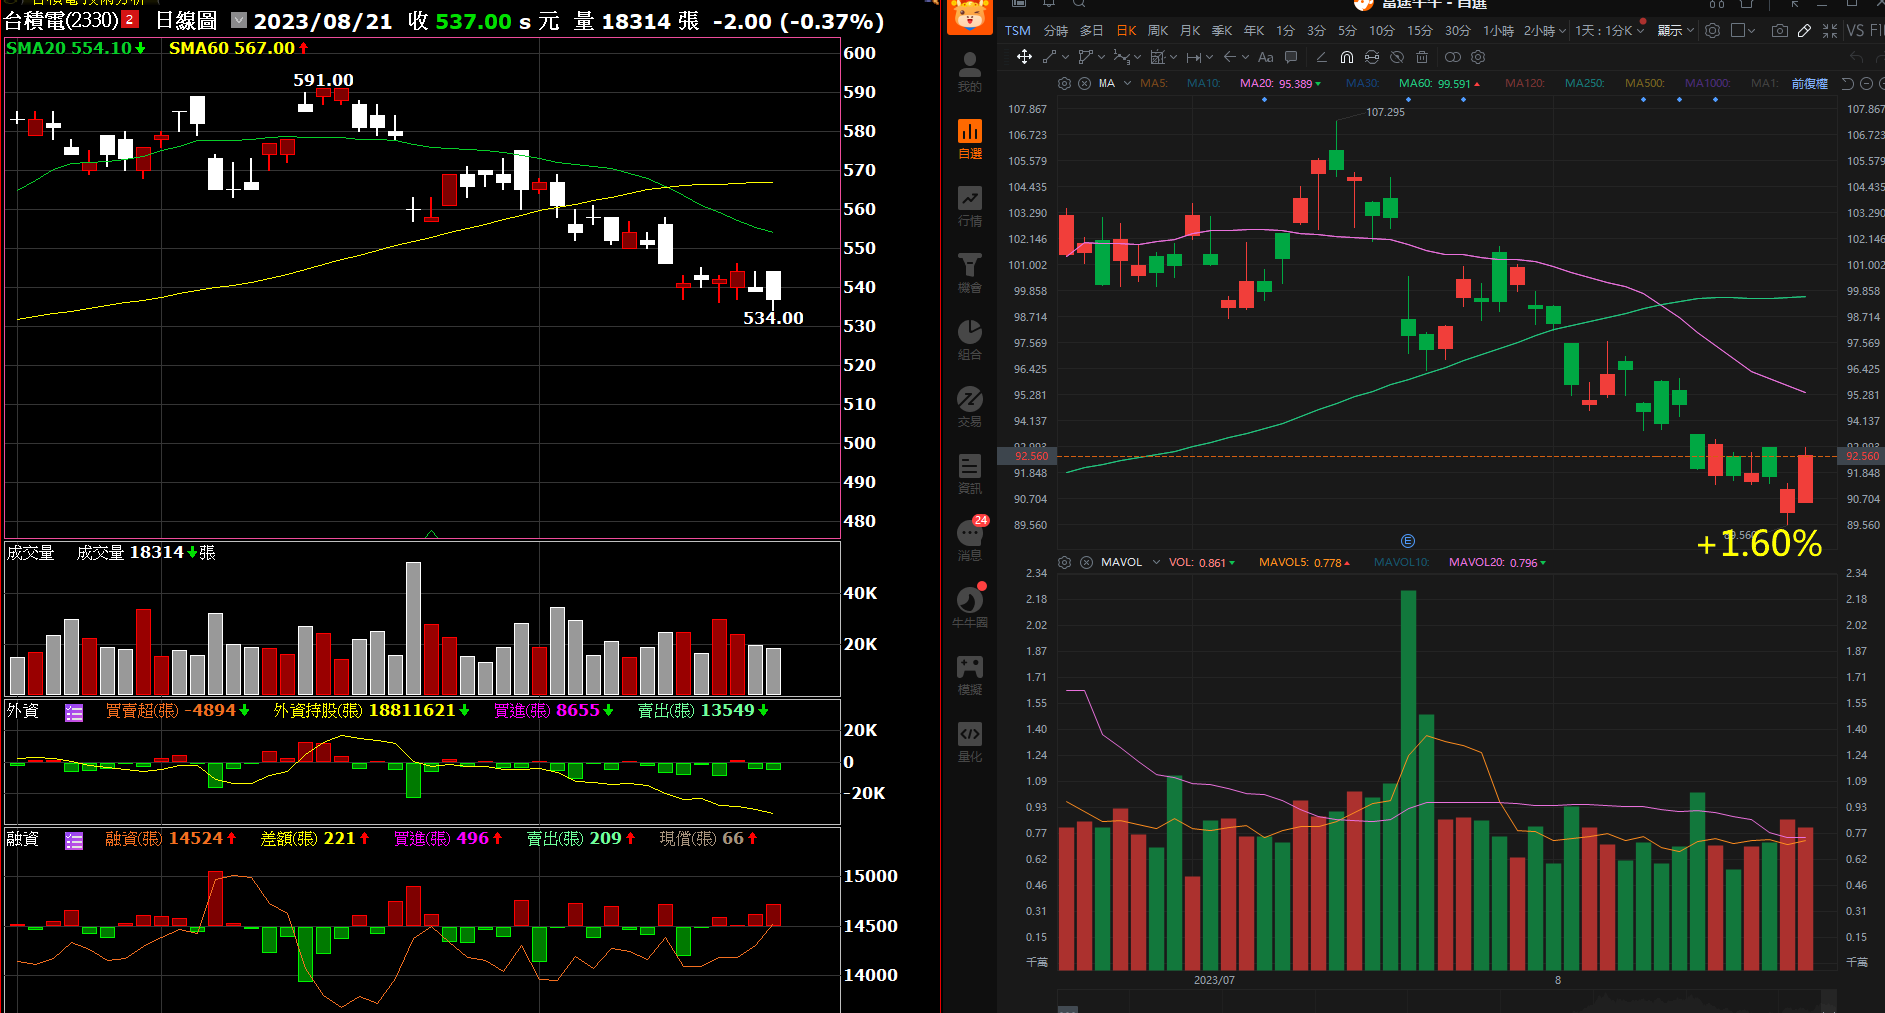Select the polygon shape drawing tool
Screen dimensions: 1885x1013
click(1085, 57)
